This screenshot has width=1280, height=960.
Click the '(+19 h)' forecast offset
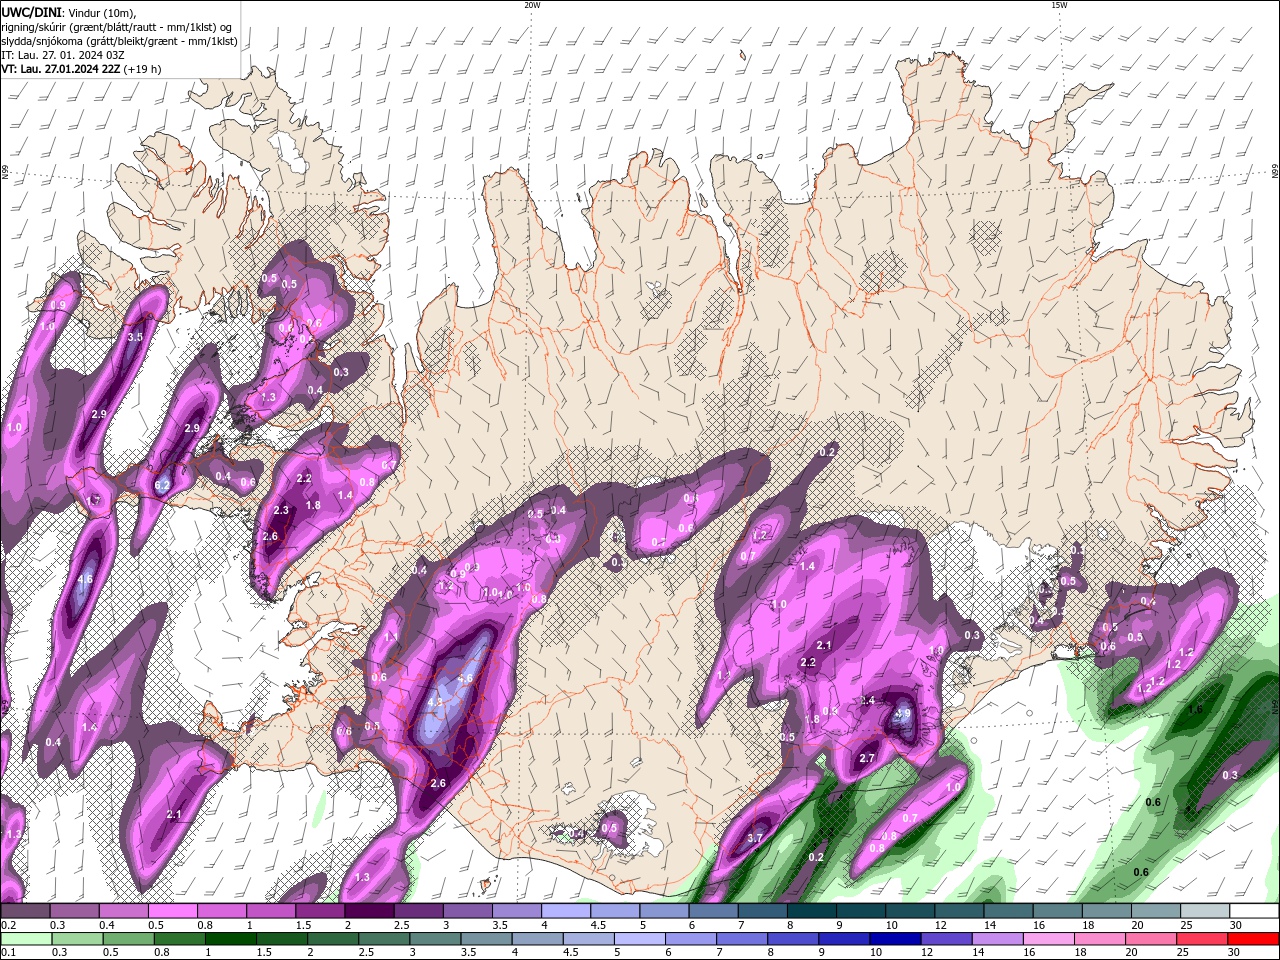143,69
